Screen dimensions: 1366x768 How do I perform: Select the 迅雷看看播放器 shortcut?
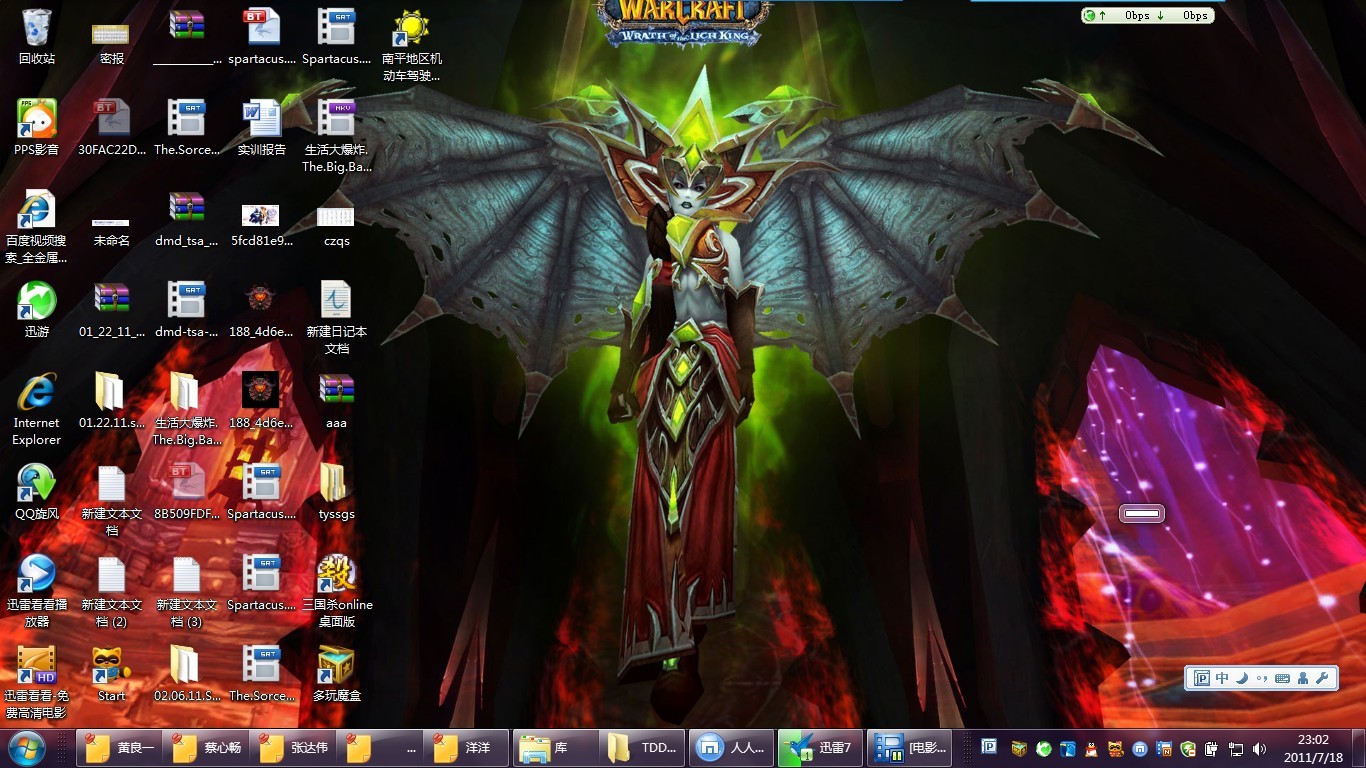point(36,591)
